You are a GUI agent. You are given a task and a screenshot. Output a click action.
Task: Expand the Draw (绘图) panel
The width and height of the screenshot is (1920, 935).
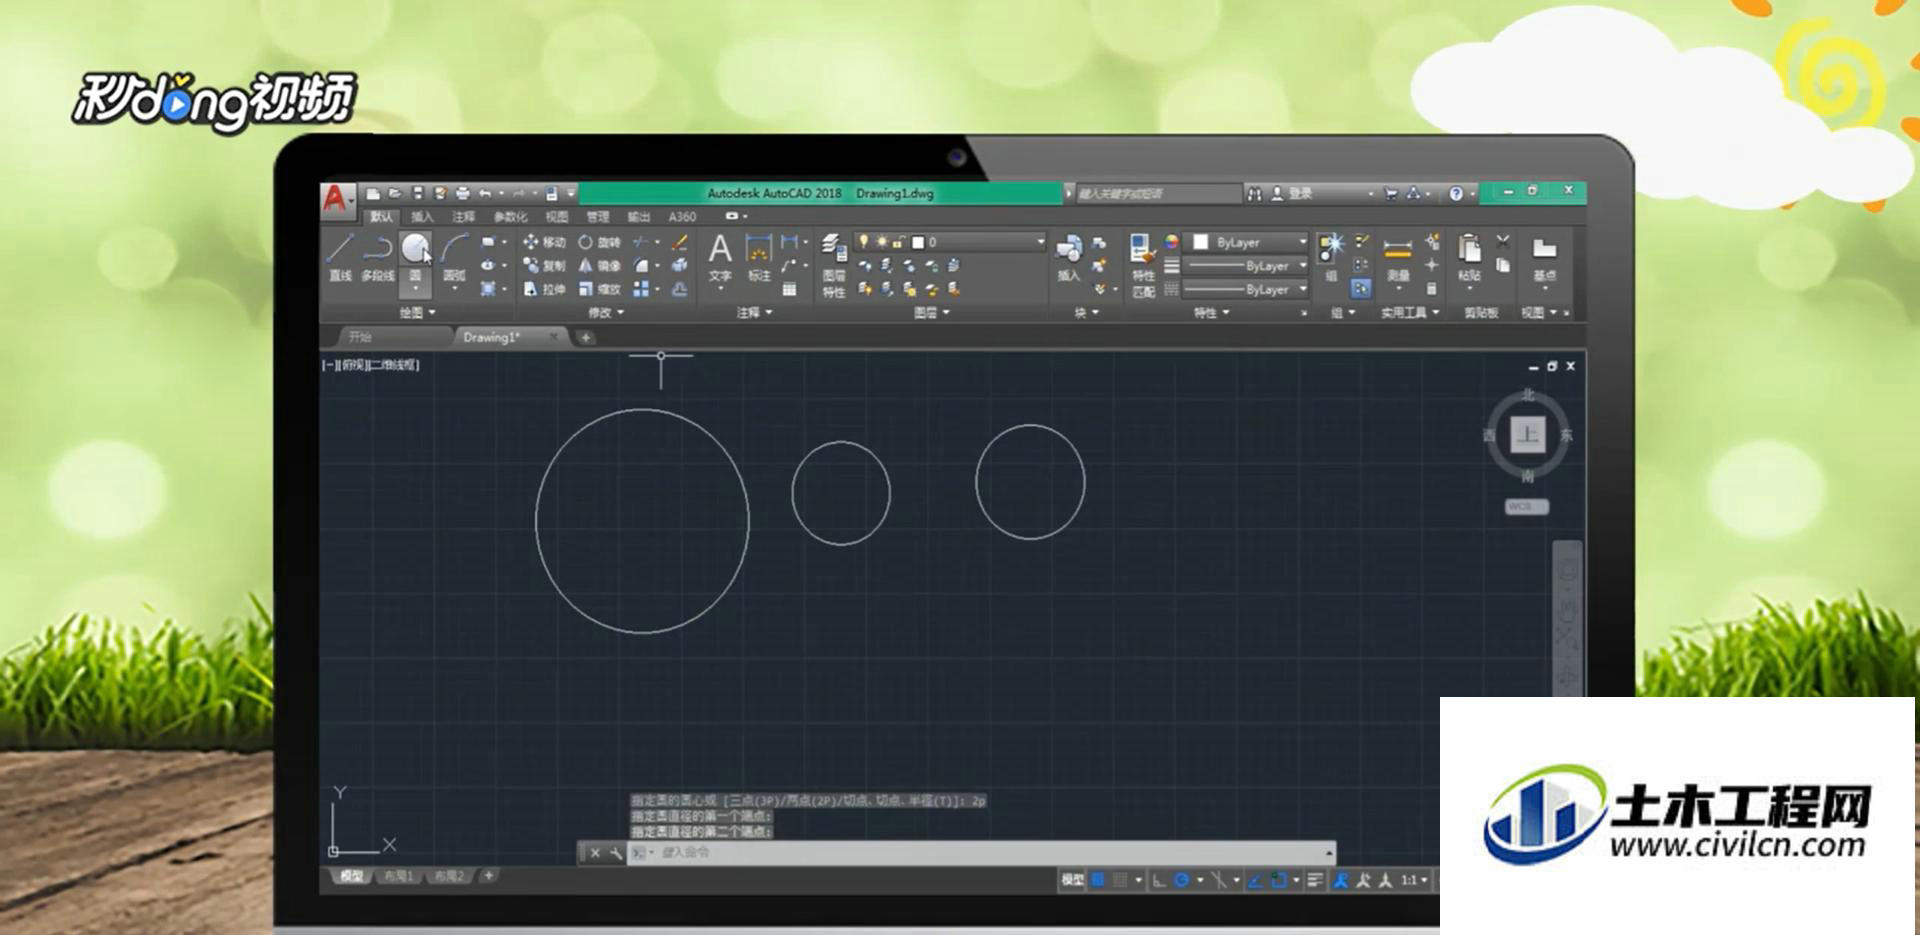click(418, 313)
